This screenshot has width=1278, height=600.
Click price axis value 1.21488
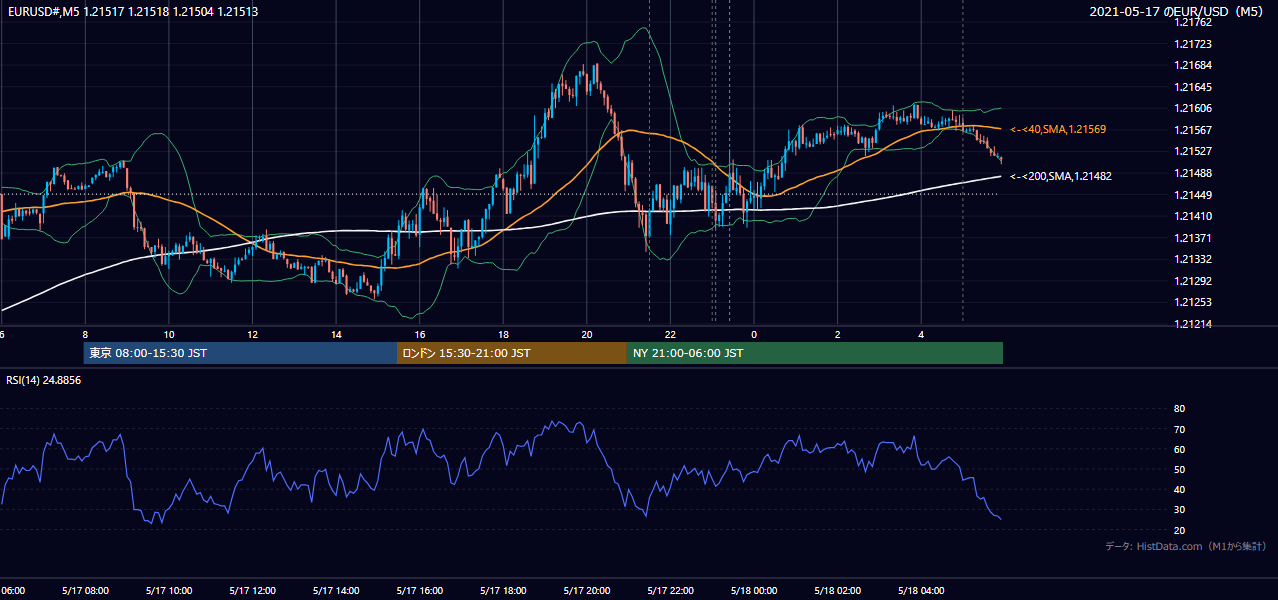1191,173
